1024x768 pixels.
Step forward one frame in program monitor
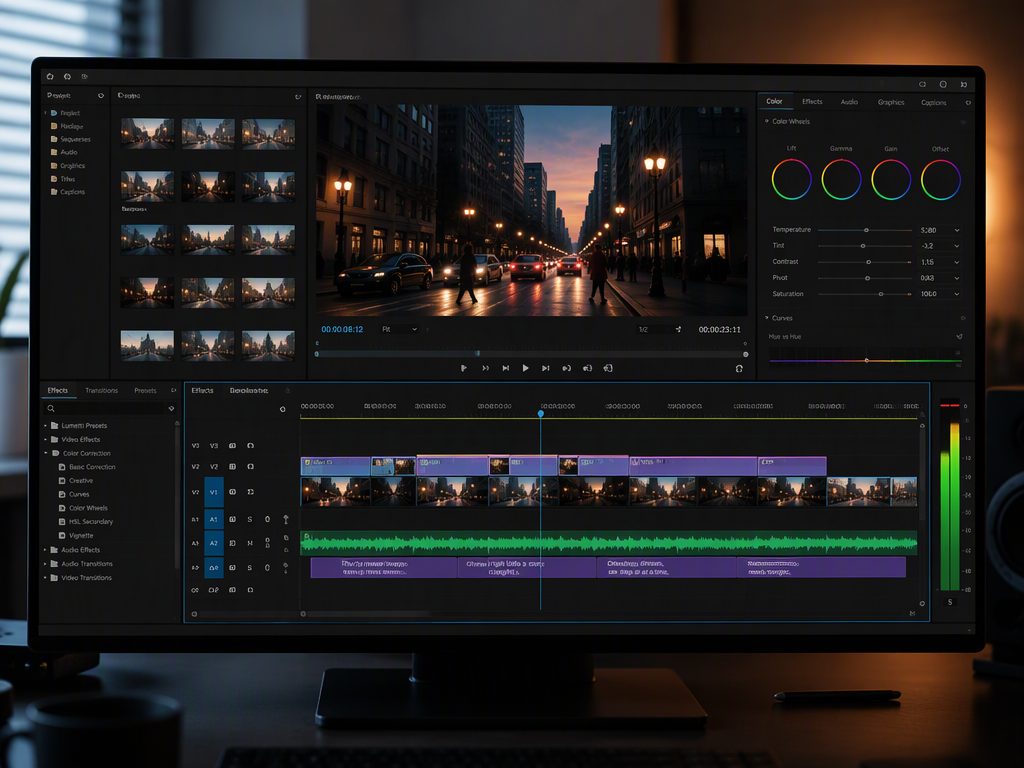(x=545, y=368)
